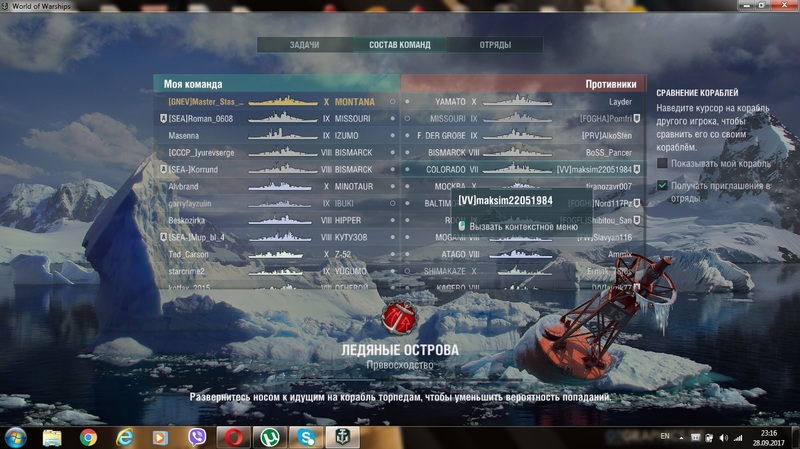Click the F. DER GROßE ship name
The width and height of the screenshot is (800, 449).
pyautogui.click(x=441, y=135)
